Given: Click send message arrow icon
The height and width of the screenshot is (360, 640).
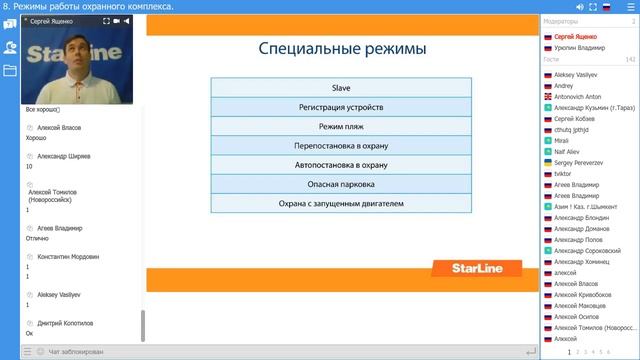Looking at the screenshot, I should click(x=531, y=351).
